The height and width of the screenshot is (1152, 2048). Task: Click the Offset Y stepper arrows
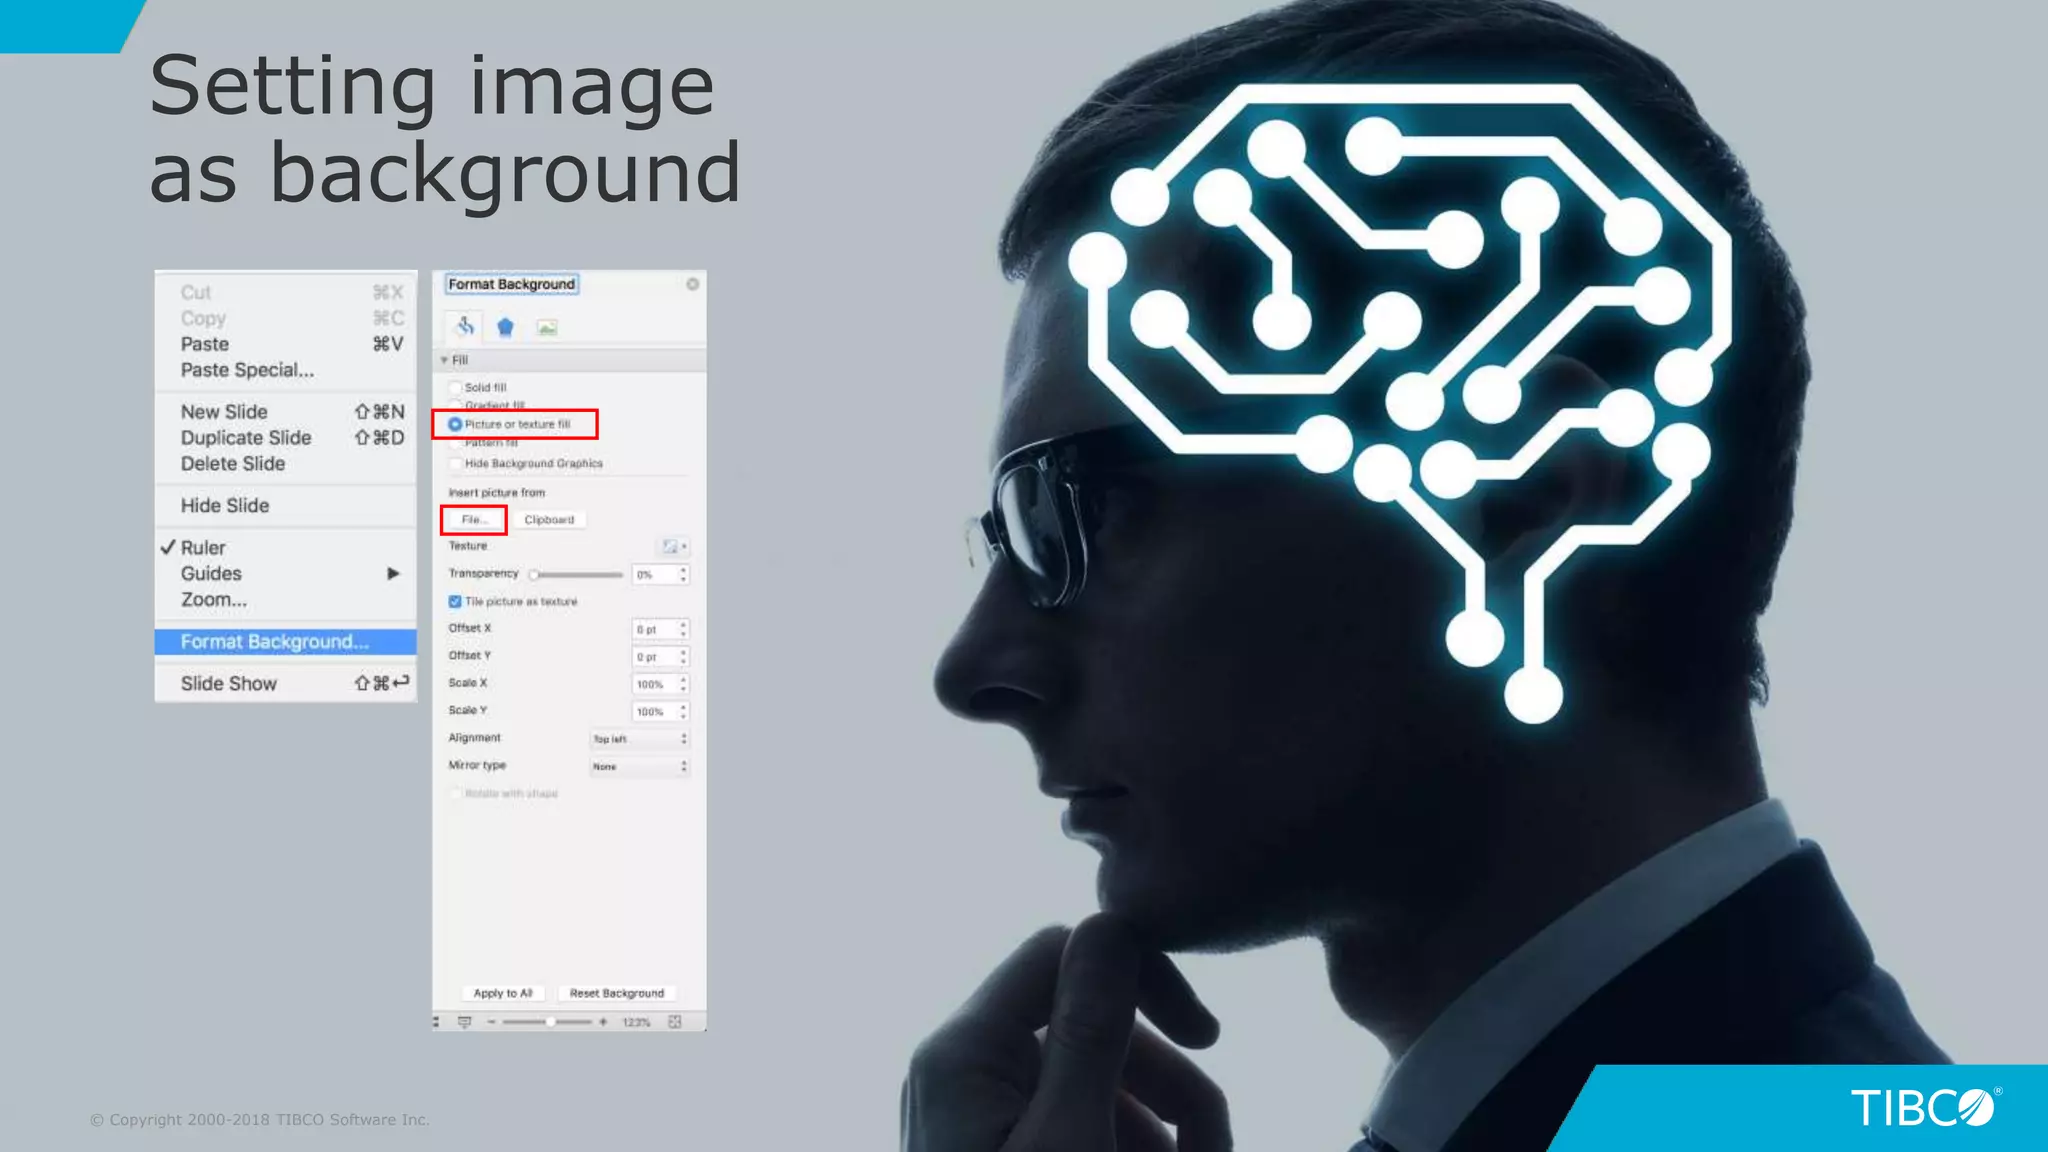pos(683,656)
